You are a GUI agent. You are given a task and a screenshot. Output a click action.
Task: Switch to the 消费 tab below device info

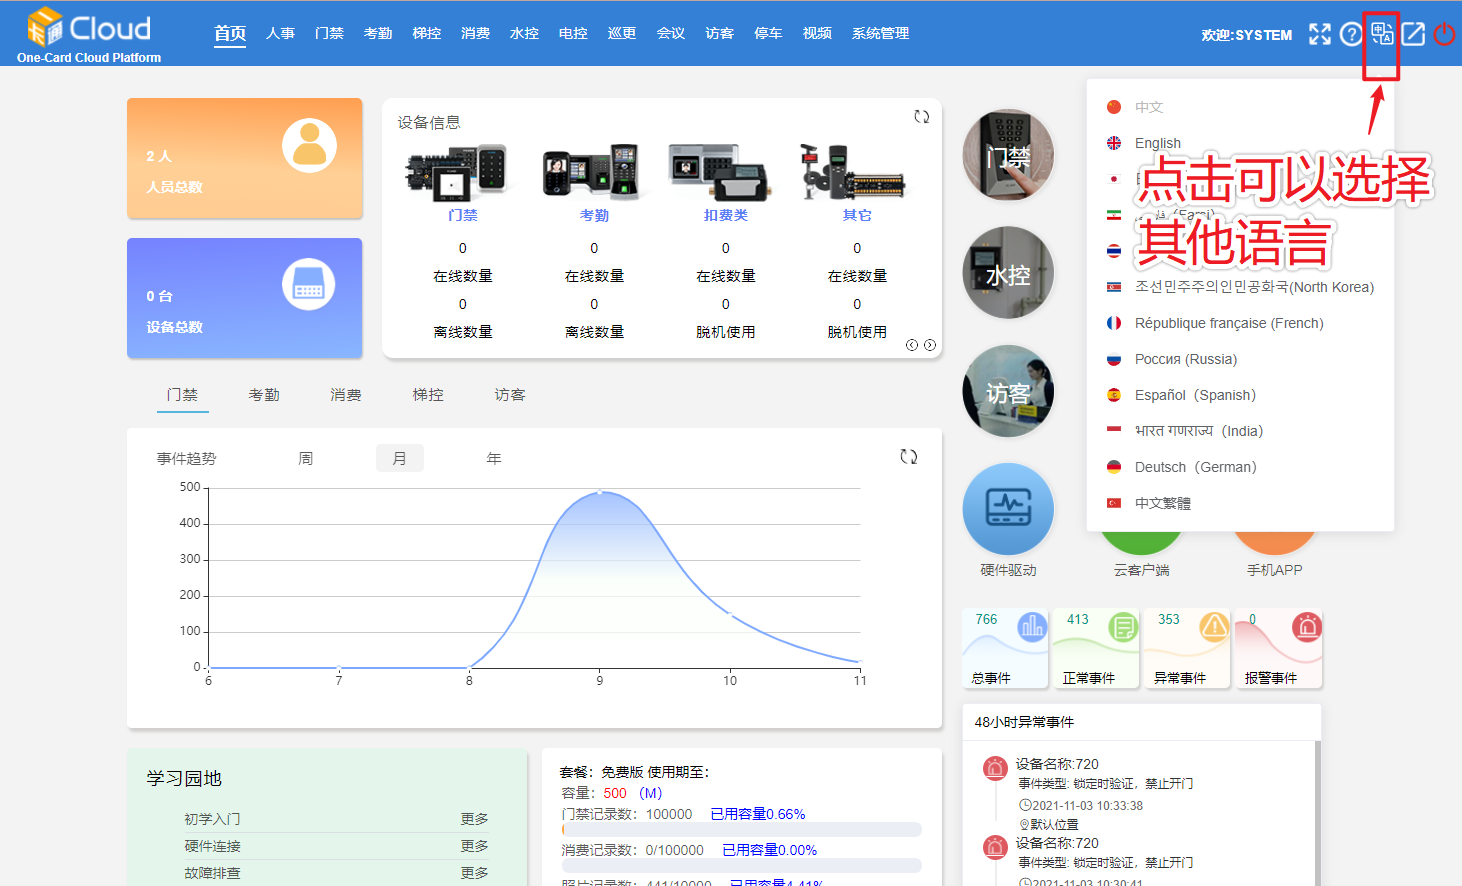click(x=346, y=395)
